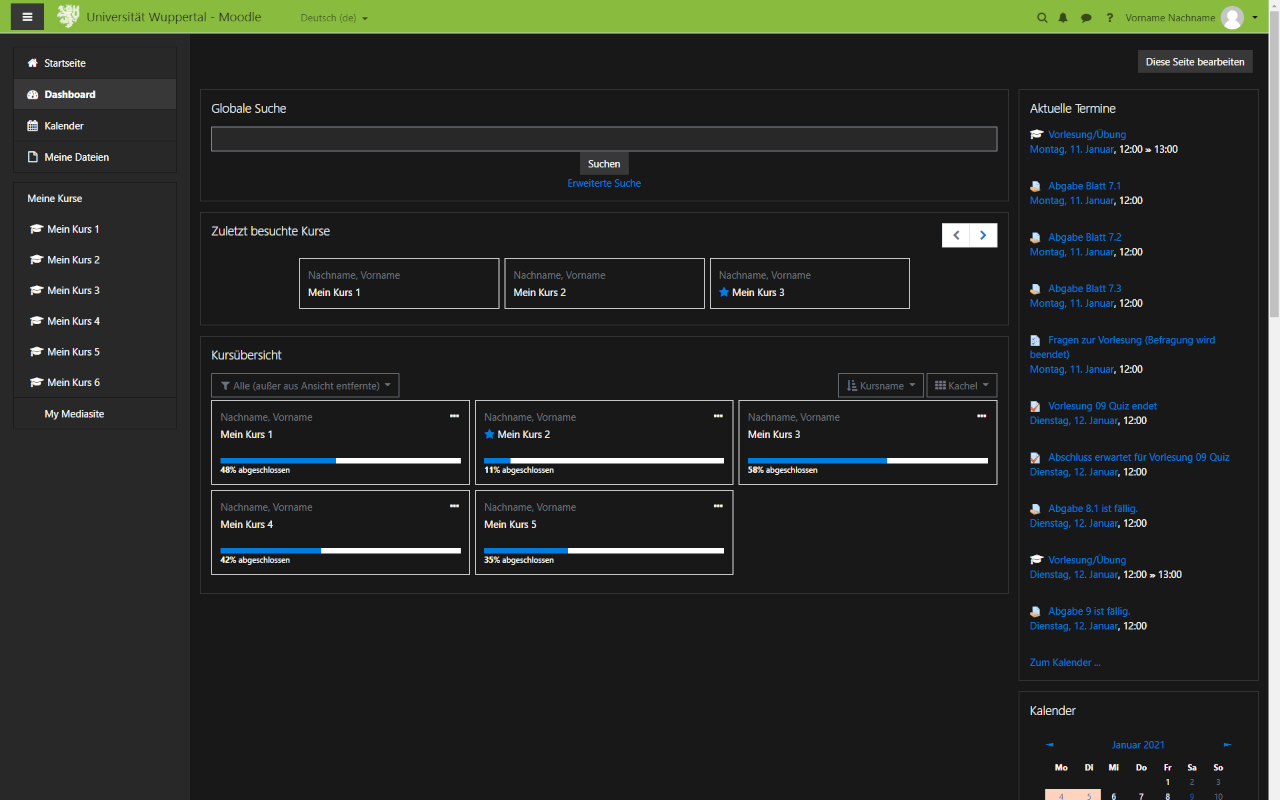Select Dashboard in sidebar

[x=95, y=94]
